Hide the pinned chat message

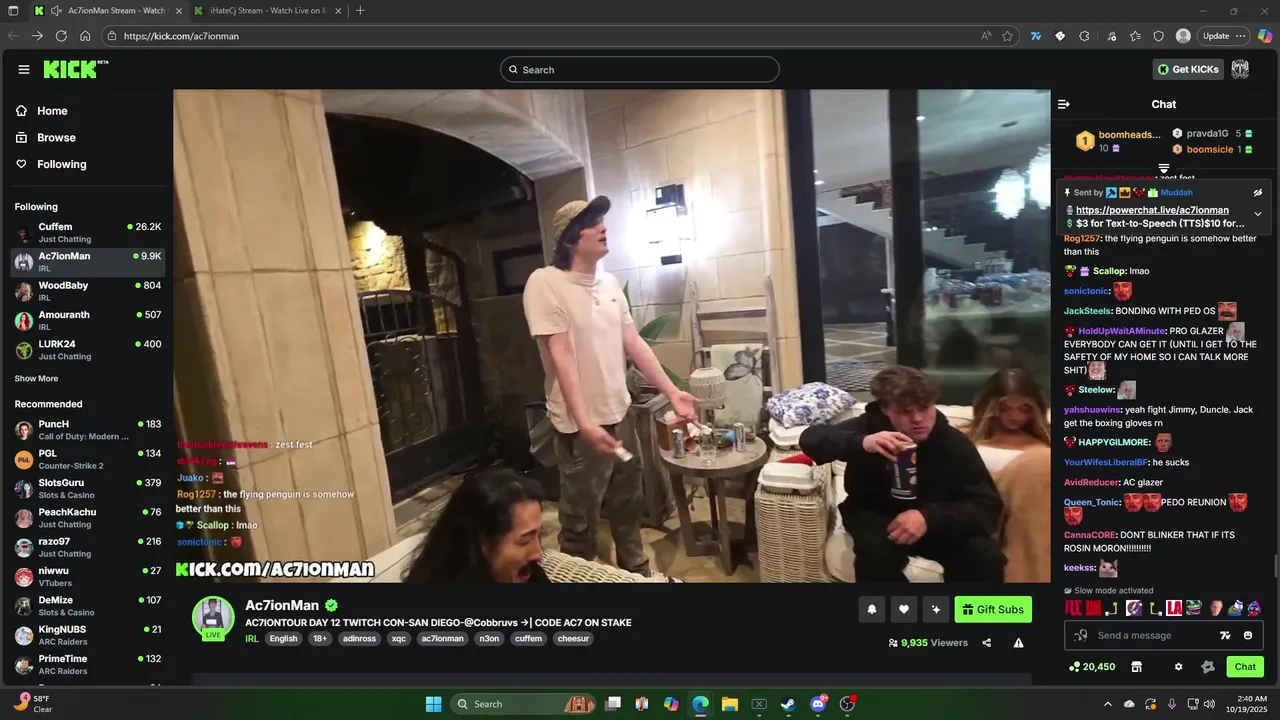pyautogui.click(x=1258, y=192)
